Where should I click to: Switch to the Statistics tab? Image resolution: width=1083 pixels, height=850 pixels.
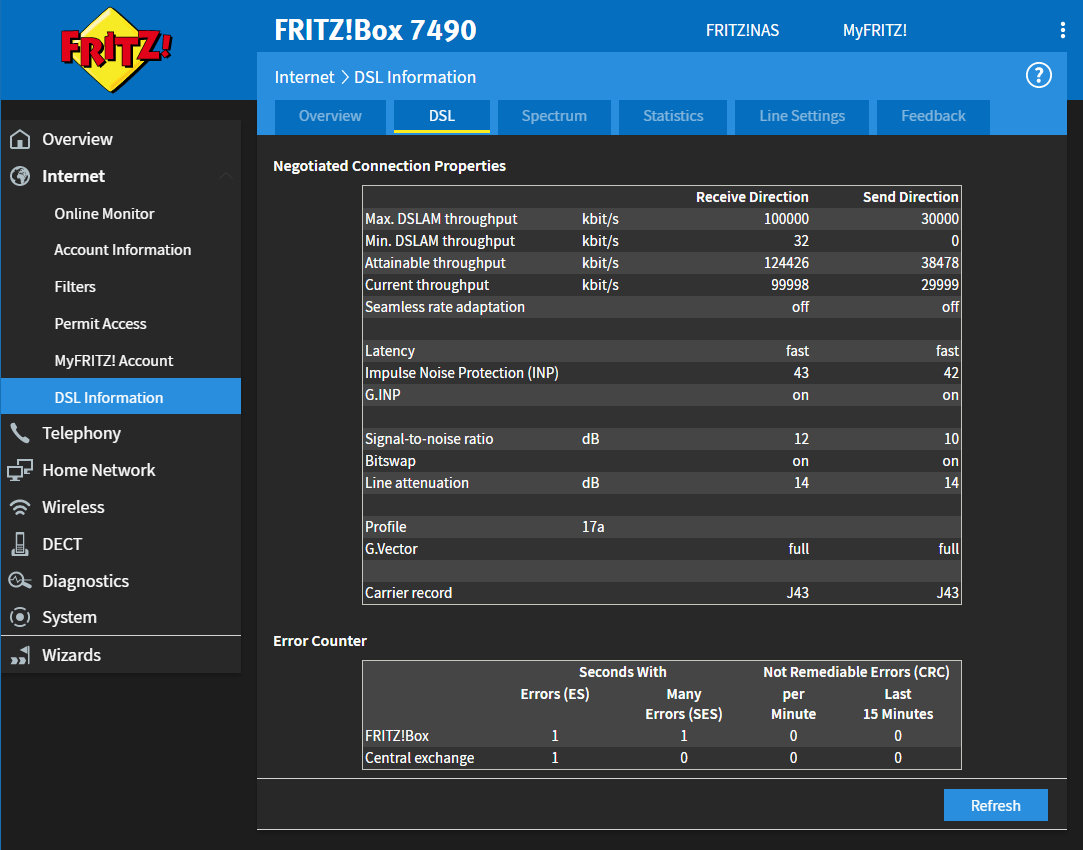tap(673, 116)
